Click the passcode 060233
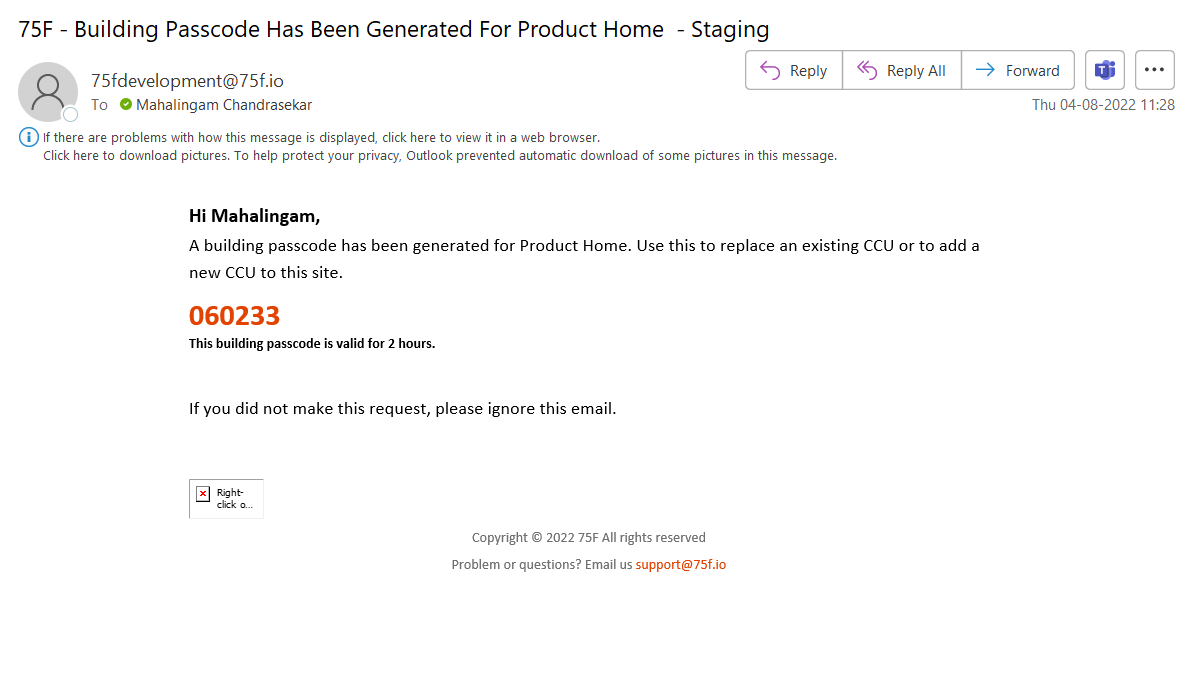1202x678 pixels. (234, 316)
